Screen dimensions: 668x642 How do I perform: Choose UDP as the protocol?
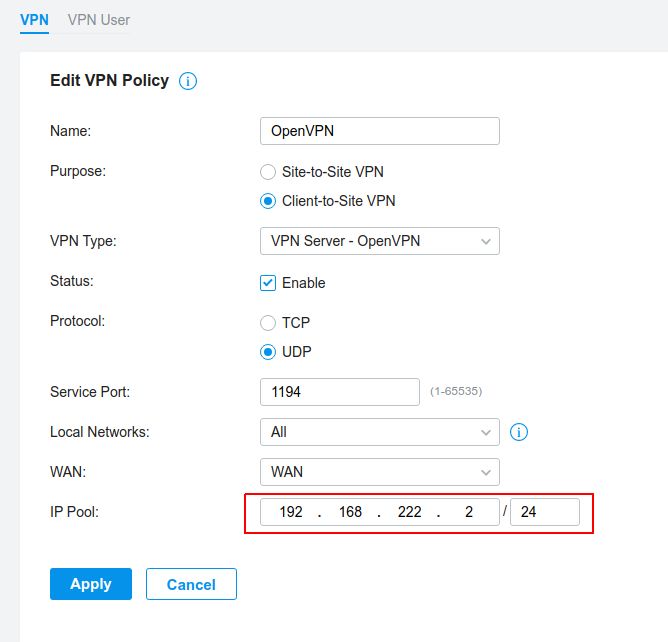(268, 352)
